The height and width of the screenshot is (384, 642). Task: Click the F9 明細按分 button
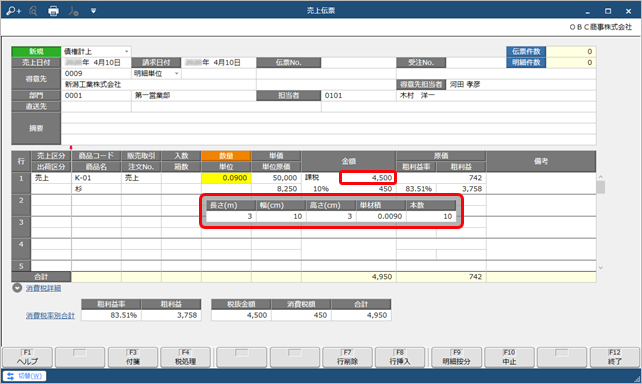(x=457, y=357)
